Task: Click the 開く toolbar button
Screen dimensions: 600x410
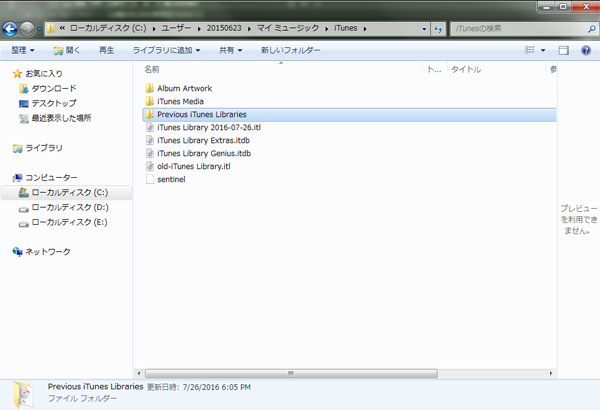Action: [66, 50]
